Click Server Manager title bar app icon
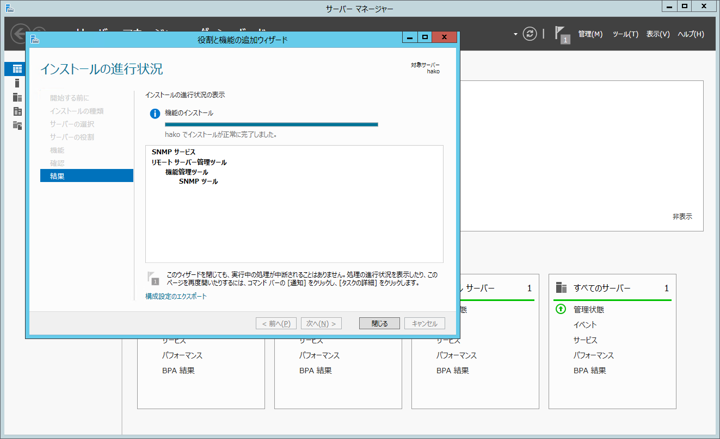 coord(9,8)
